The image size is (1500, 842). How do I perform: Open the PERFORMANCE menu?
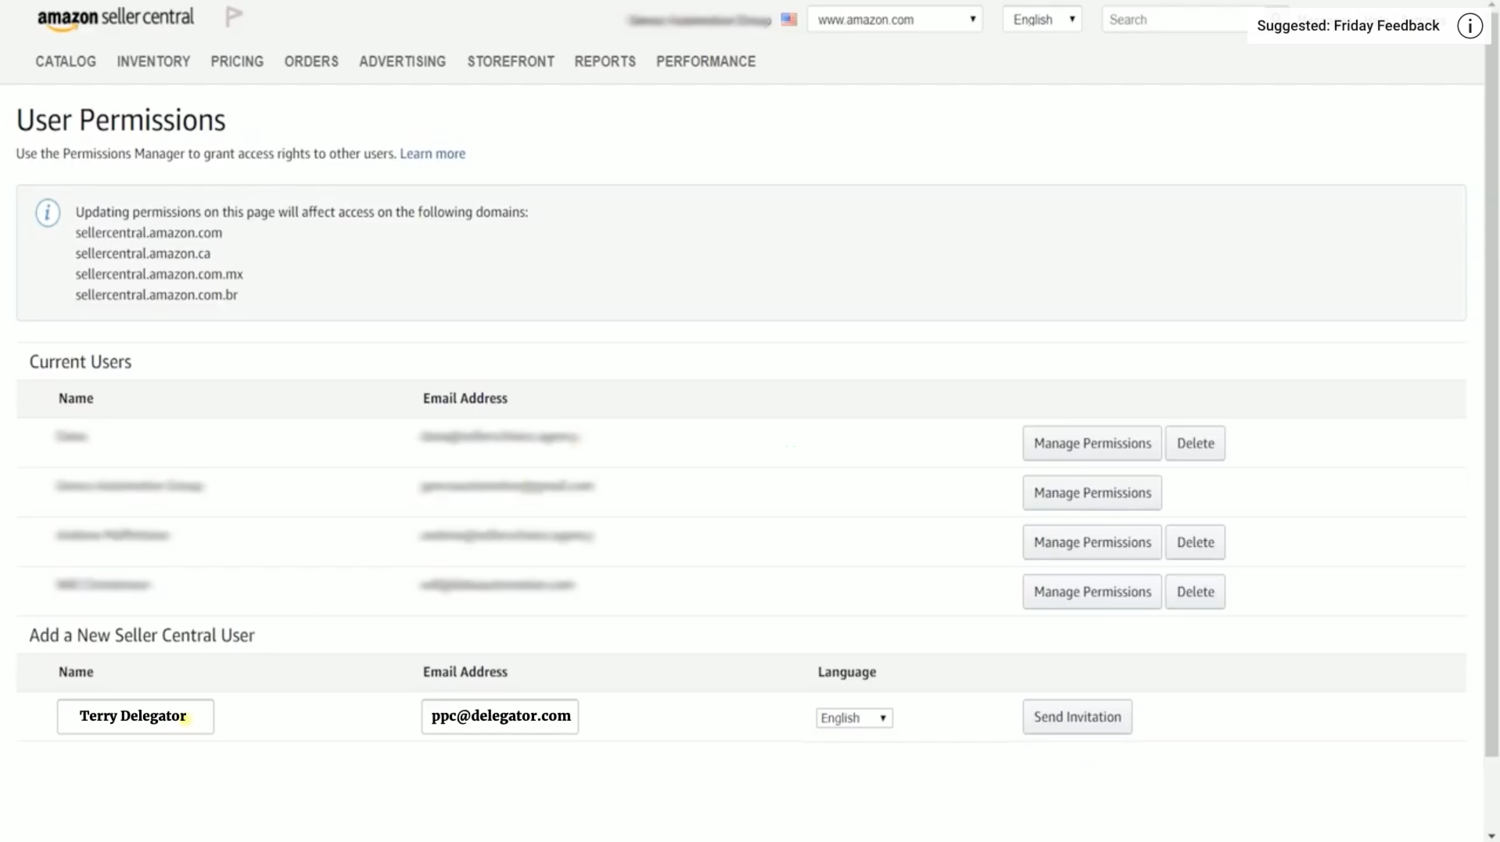click(x=706, y=61)
